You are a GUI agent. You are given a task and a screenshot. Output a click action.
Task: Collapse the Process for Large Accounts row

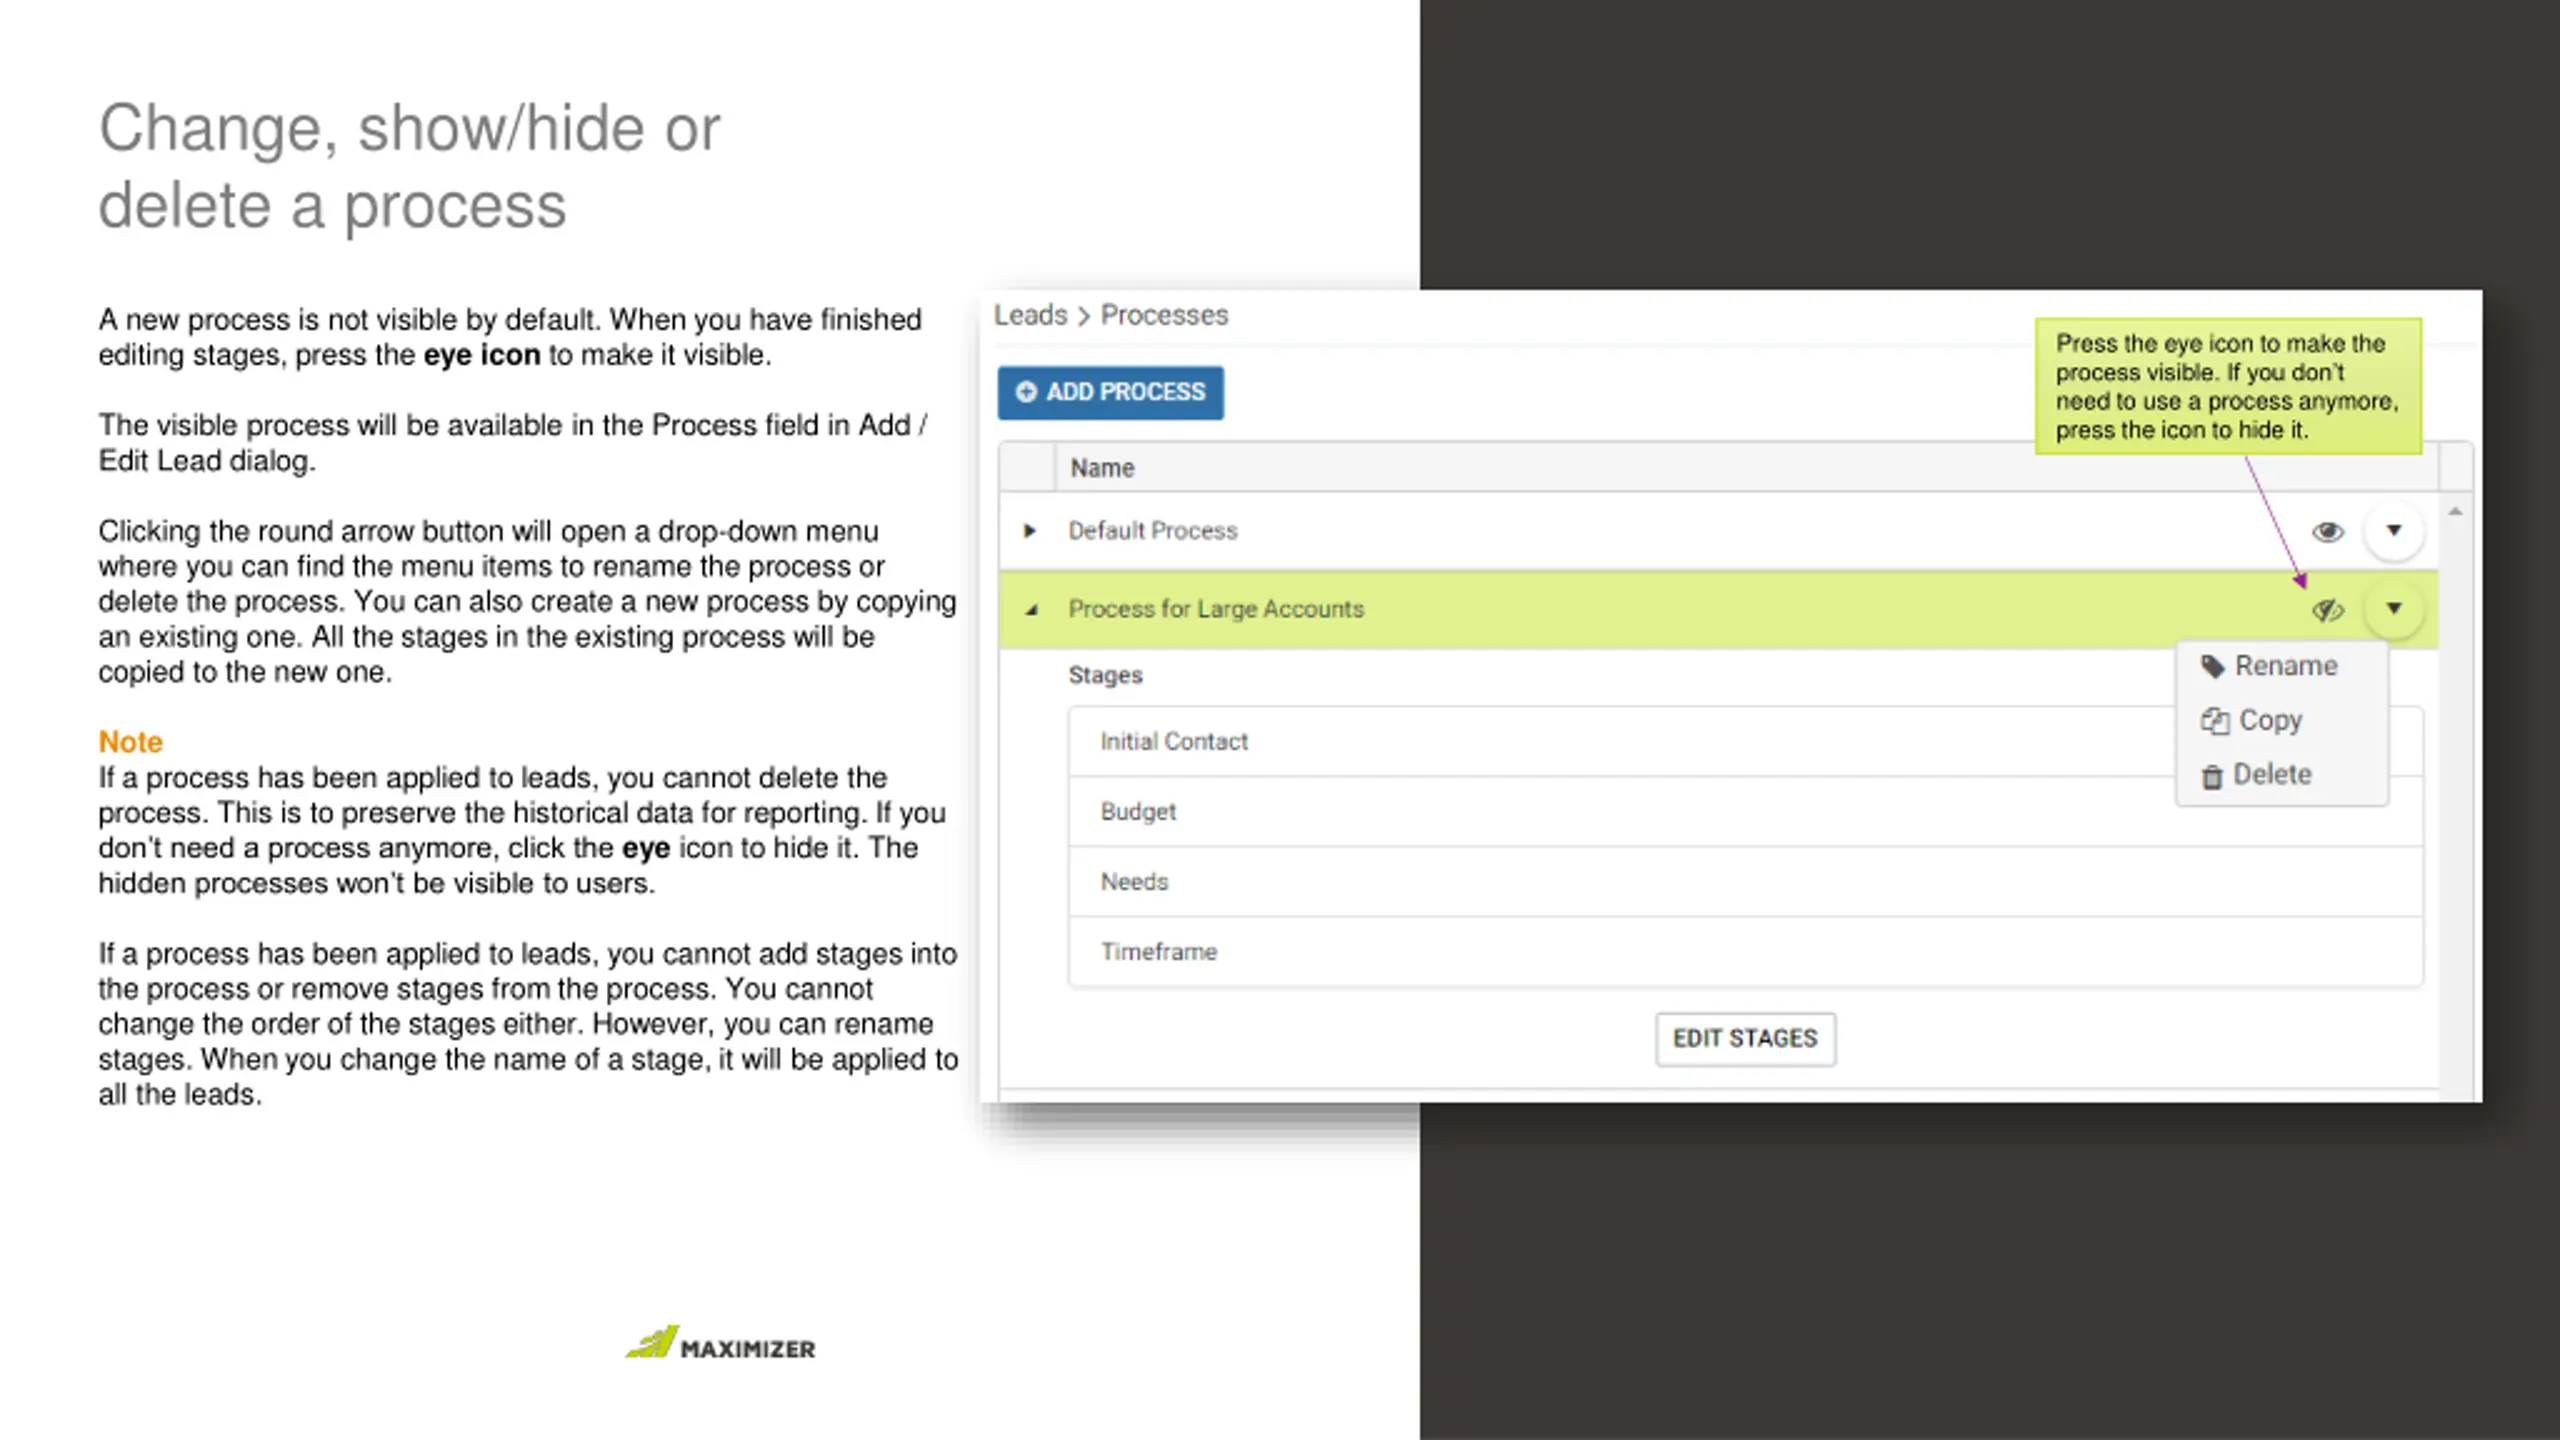point(1031,609)
